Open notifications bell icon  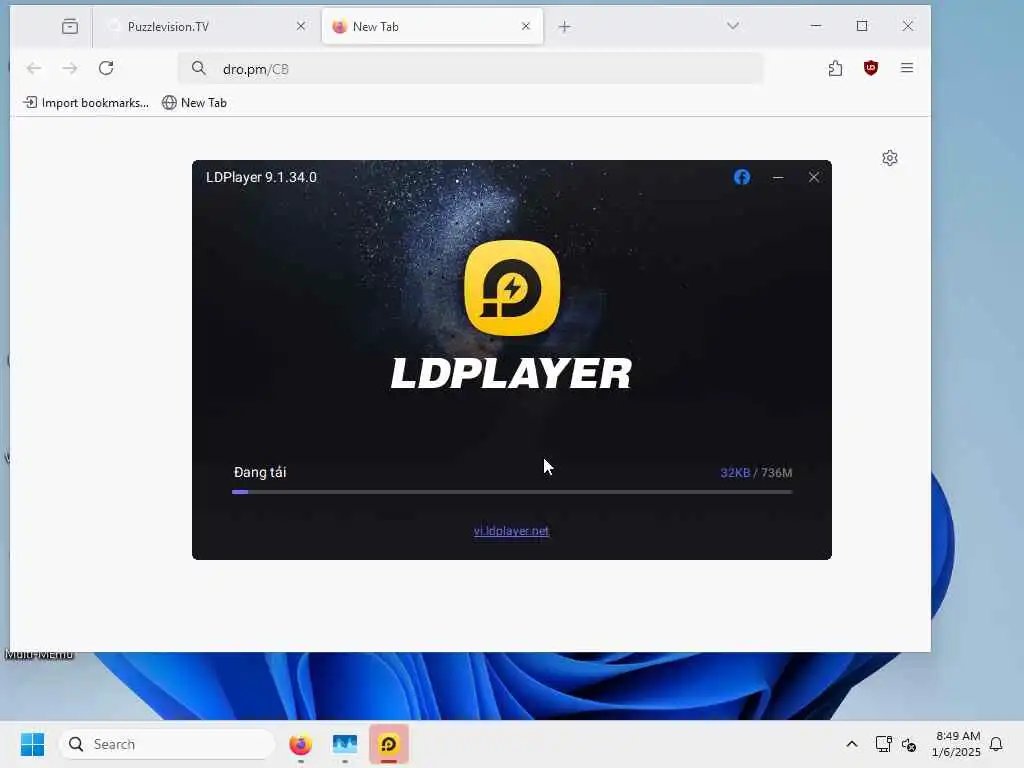pyautogui.click(x=996, y=744)
